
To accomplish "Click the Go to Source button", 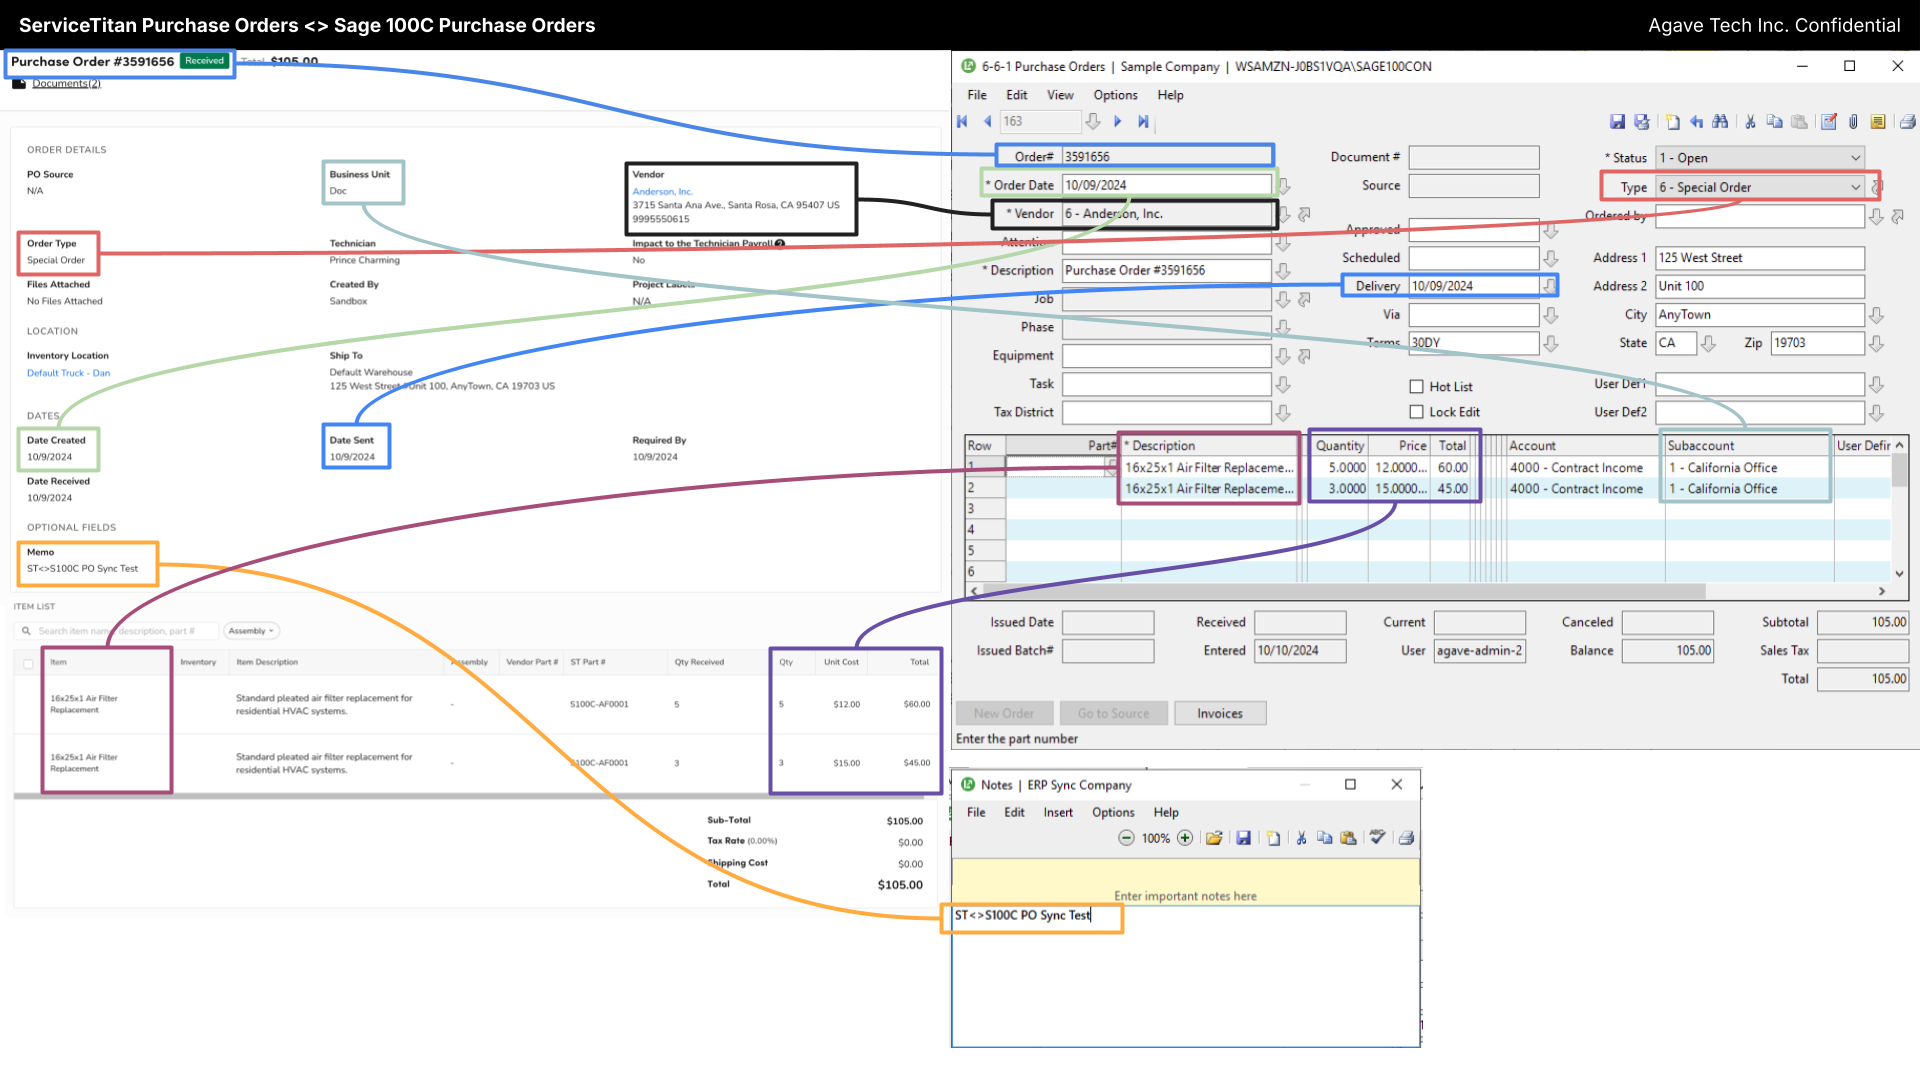I will tap(1113, 713).
